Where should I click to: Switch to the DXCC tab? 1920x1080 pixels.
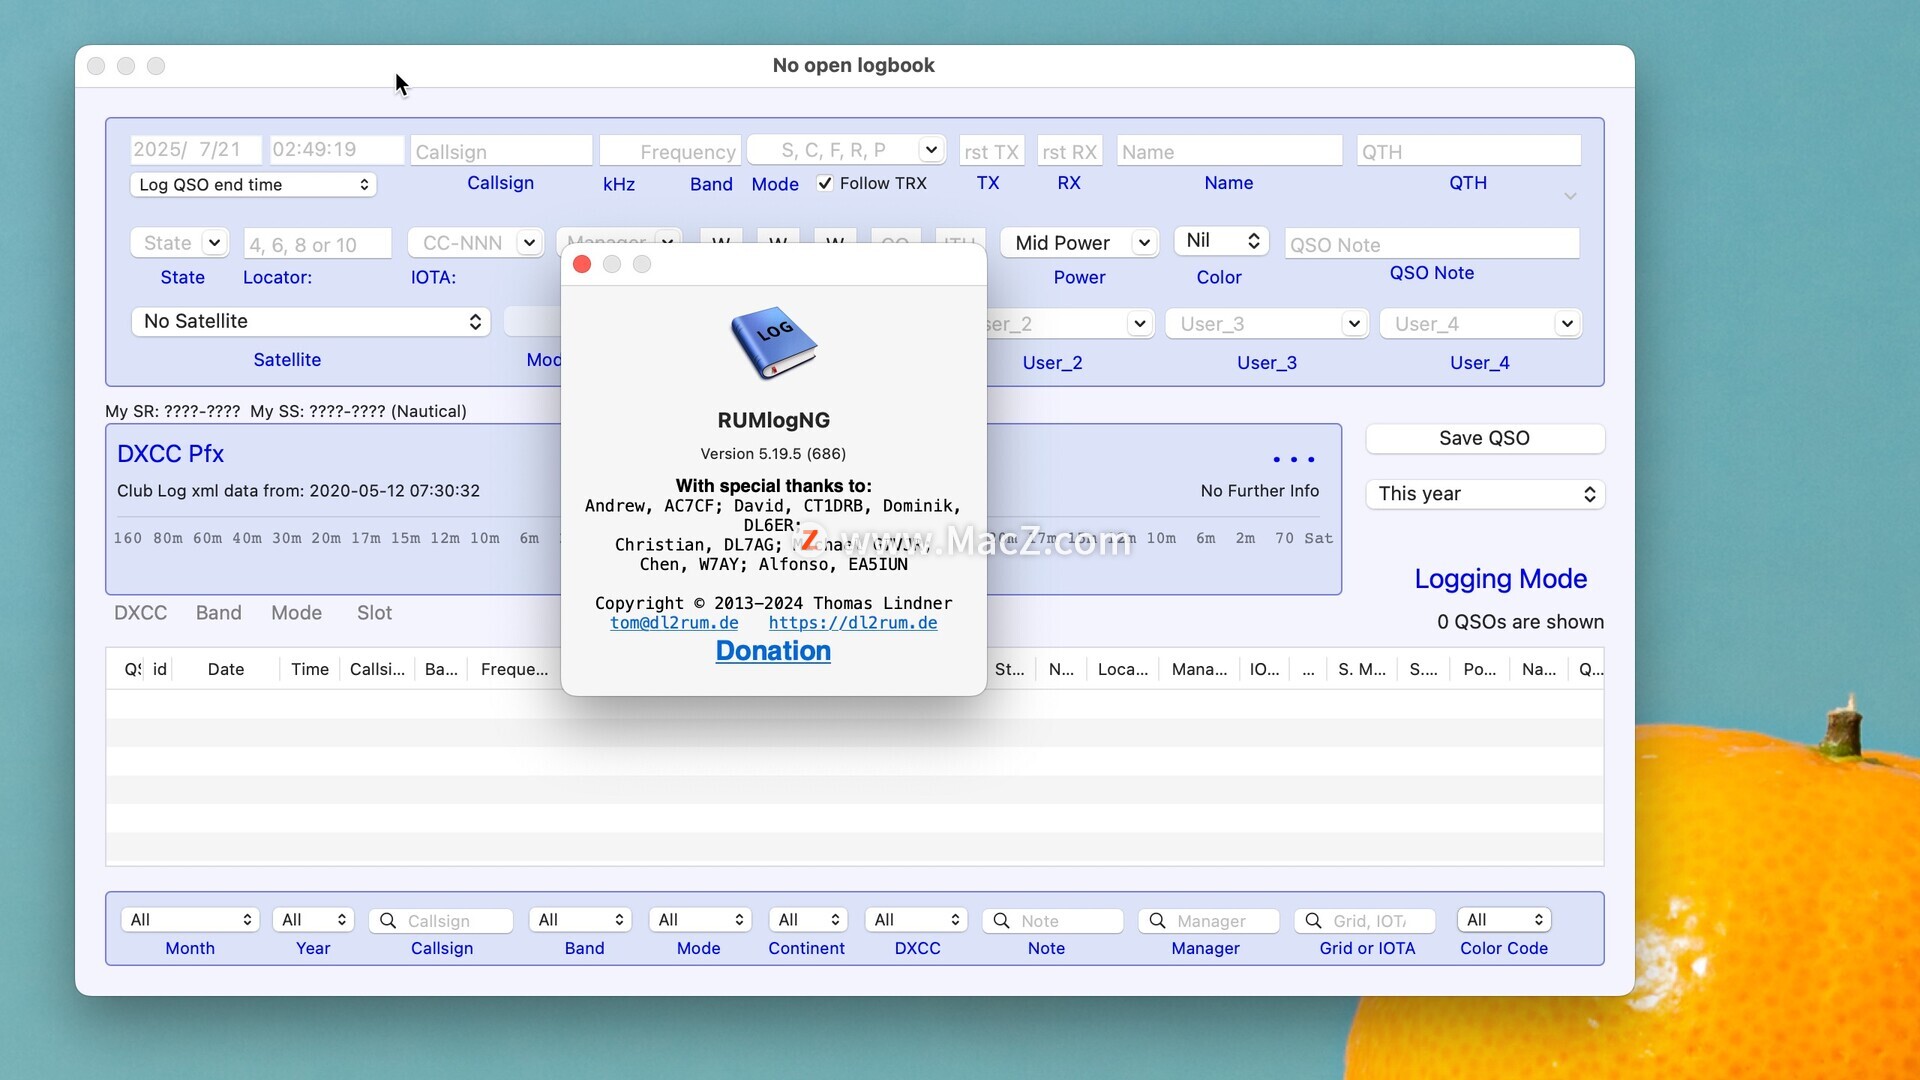tap(140, 613)
